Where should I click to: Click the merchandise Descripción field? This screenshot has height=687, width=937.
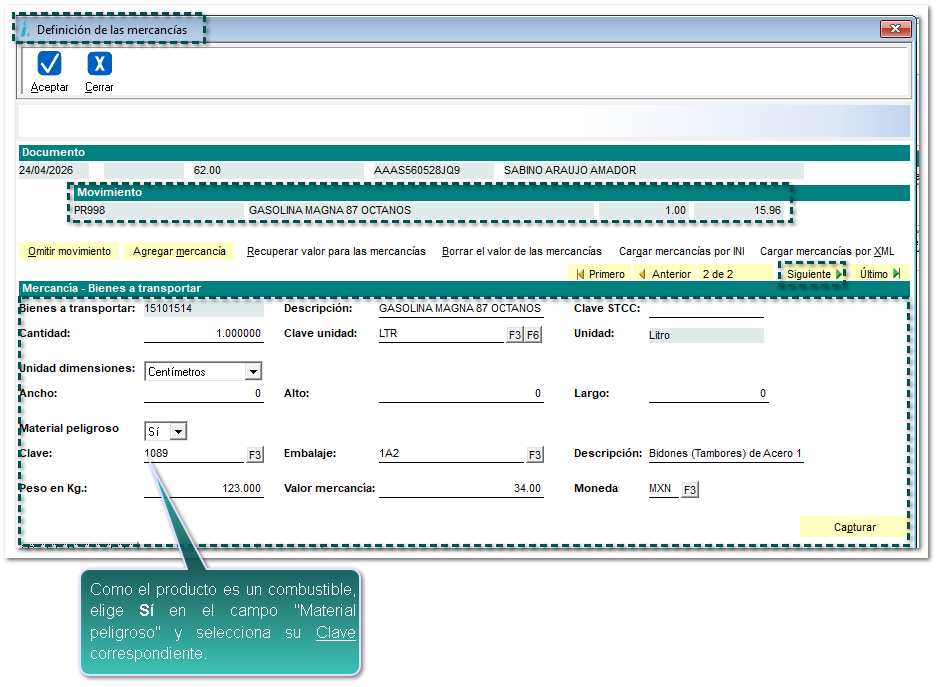point(461,308)
